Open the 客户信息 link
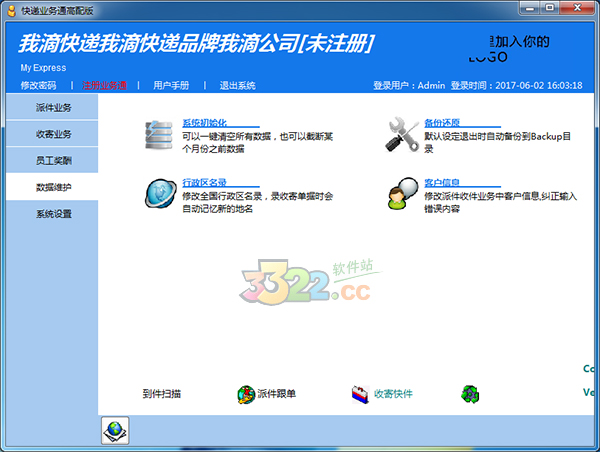 pos(442,183)
